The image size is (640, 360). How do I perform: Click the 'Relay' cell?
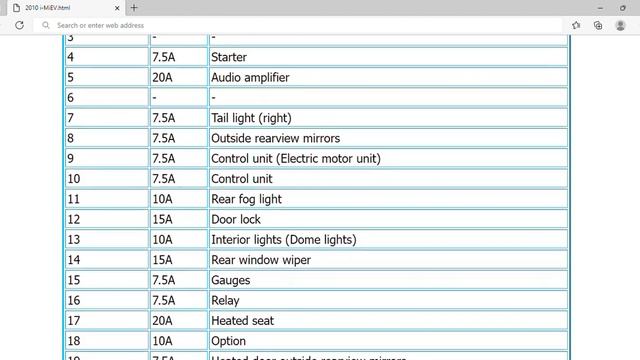[x=388, y=300]
